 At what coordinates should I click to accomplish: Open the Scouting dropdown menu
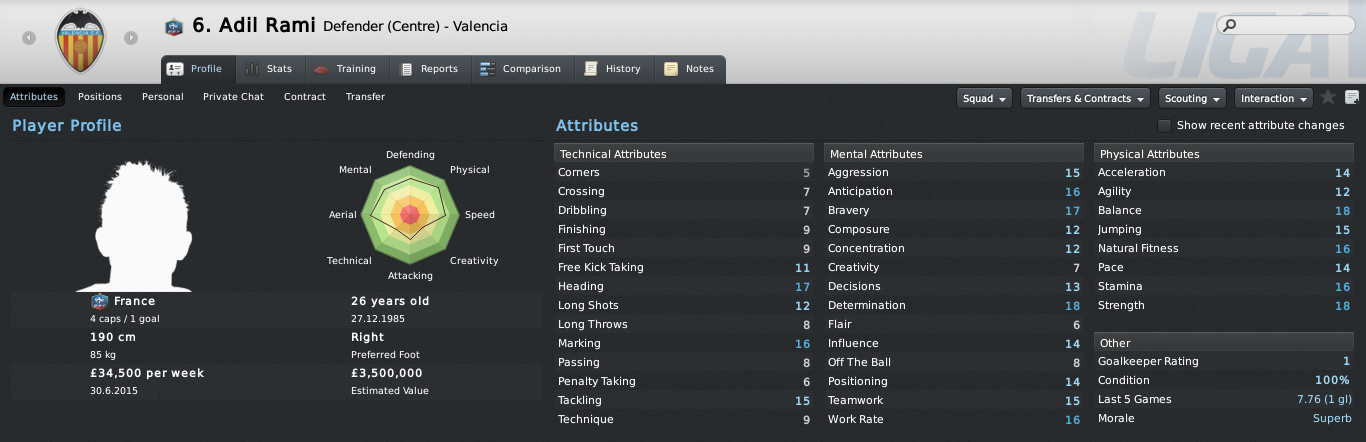point(1192,98)
